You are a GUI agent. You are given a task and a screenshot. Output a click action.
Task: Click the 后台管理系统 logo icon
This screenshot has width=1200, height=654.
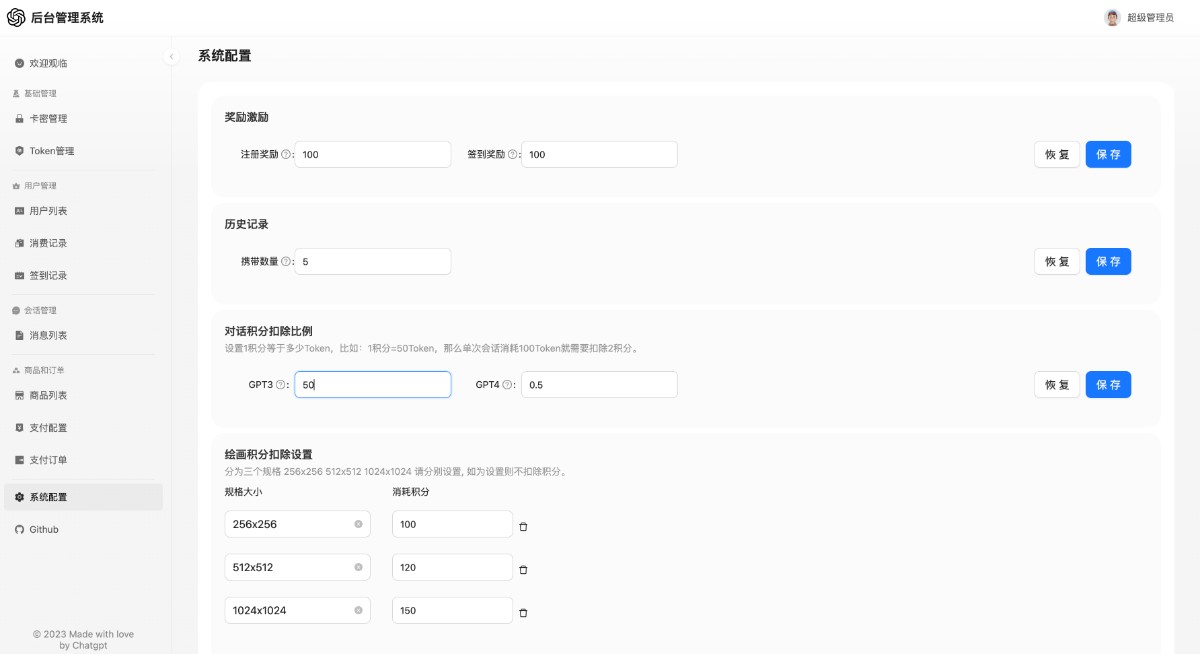click(16, 17)
